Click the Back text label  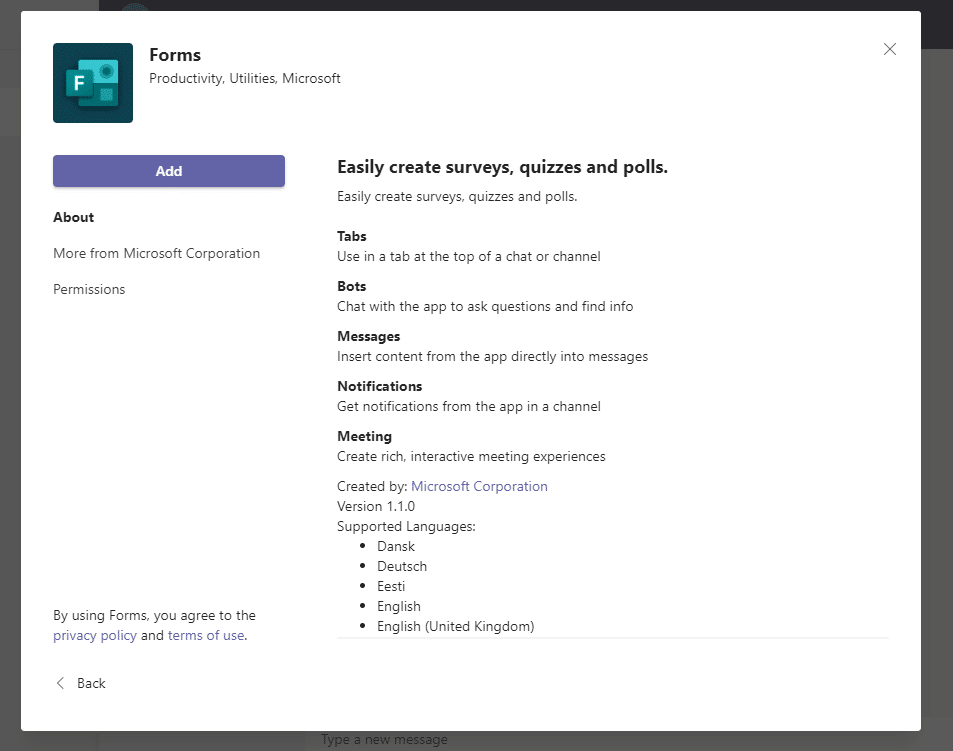pos(91,683)
